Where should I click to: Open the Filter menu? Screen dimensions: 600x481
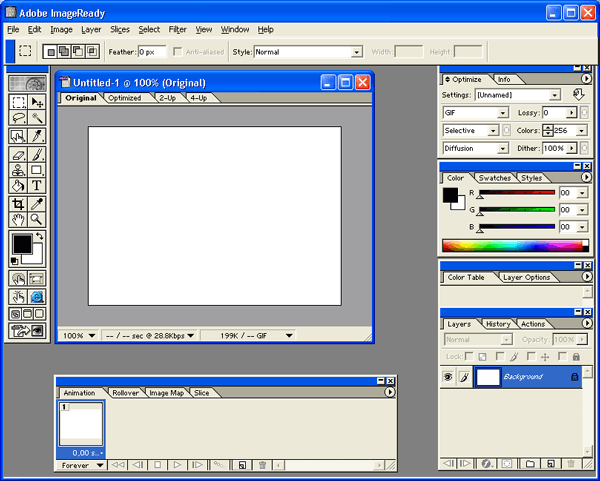pyautogui.click(x=178, y=30)
